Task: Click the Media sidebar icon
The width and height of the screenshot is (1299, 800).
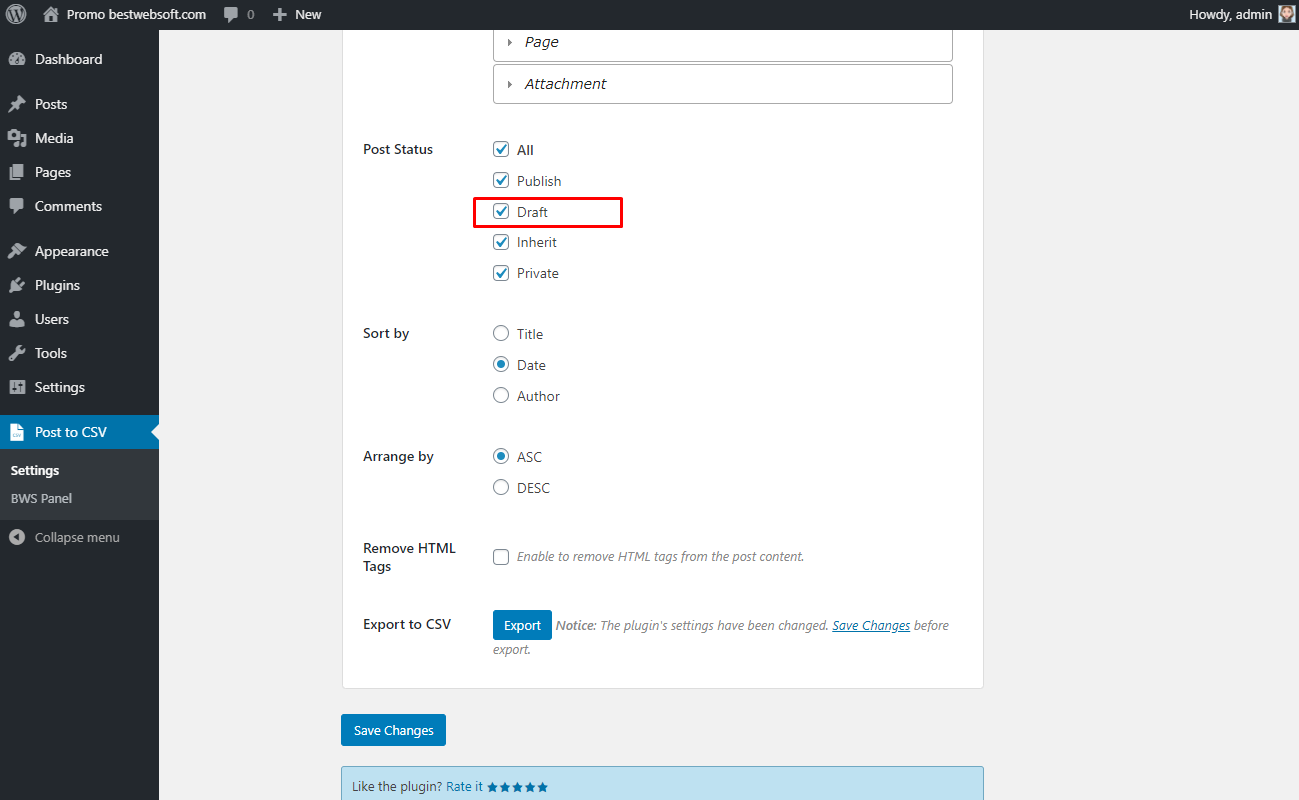Action: 17,138
